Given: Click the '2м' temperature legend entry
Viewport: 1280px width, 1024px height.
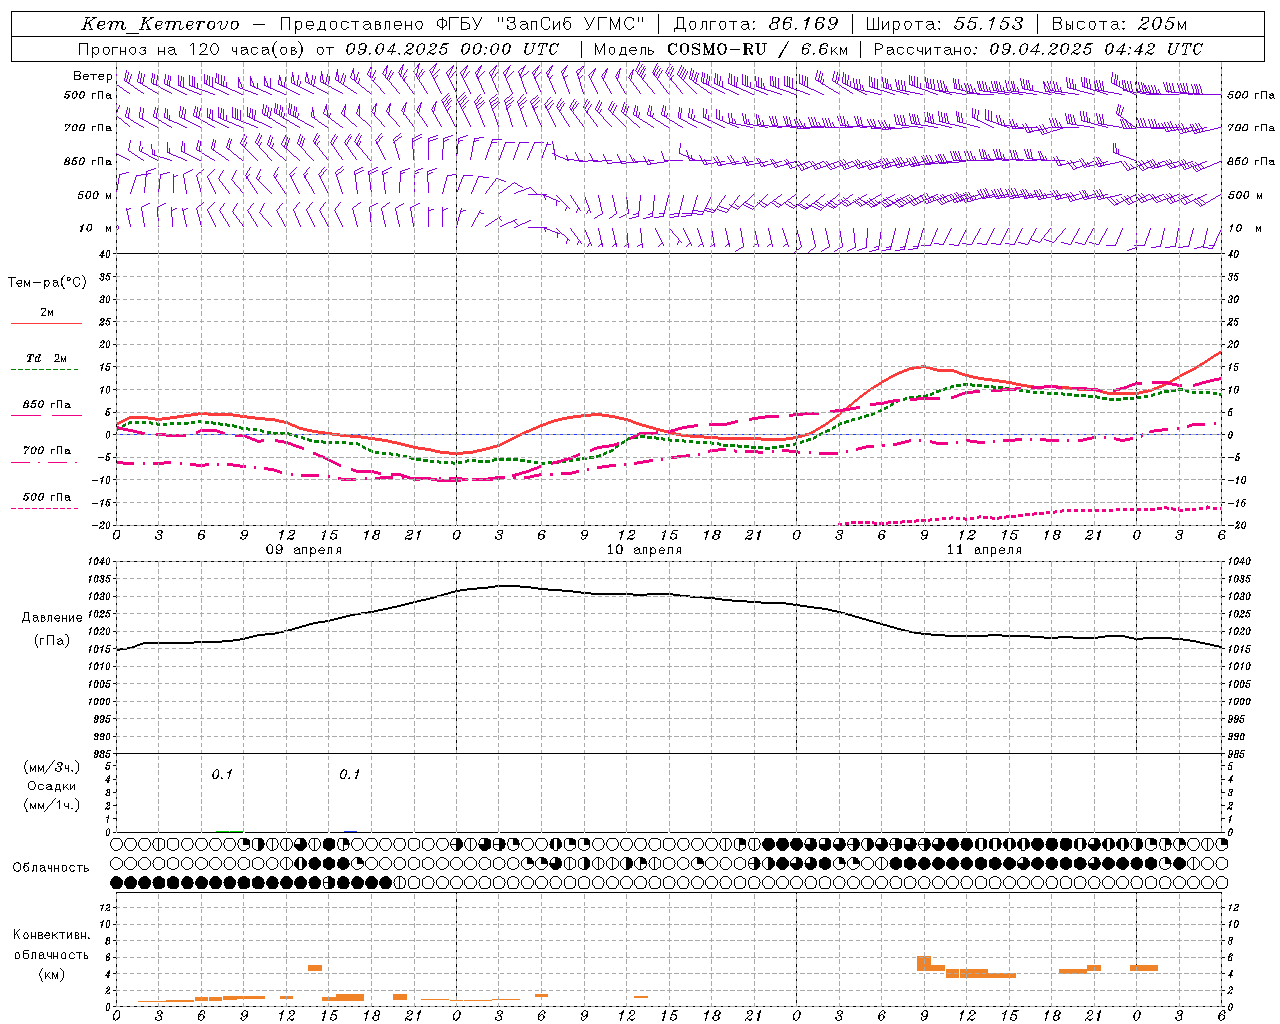Looking at the screenshot, I should point(47,312).
